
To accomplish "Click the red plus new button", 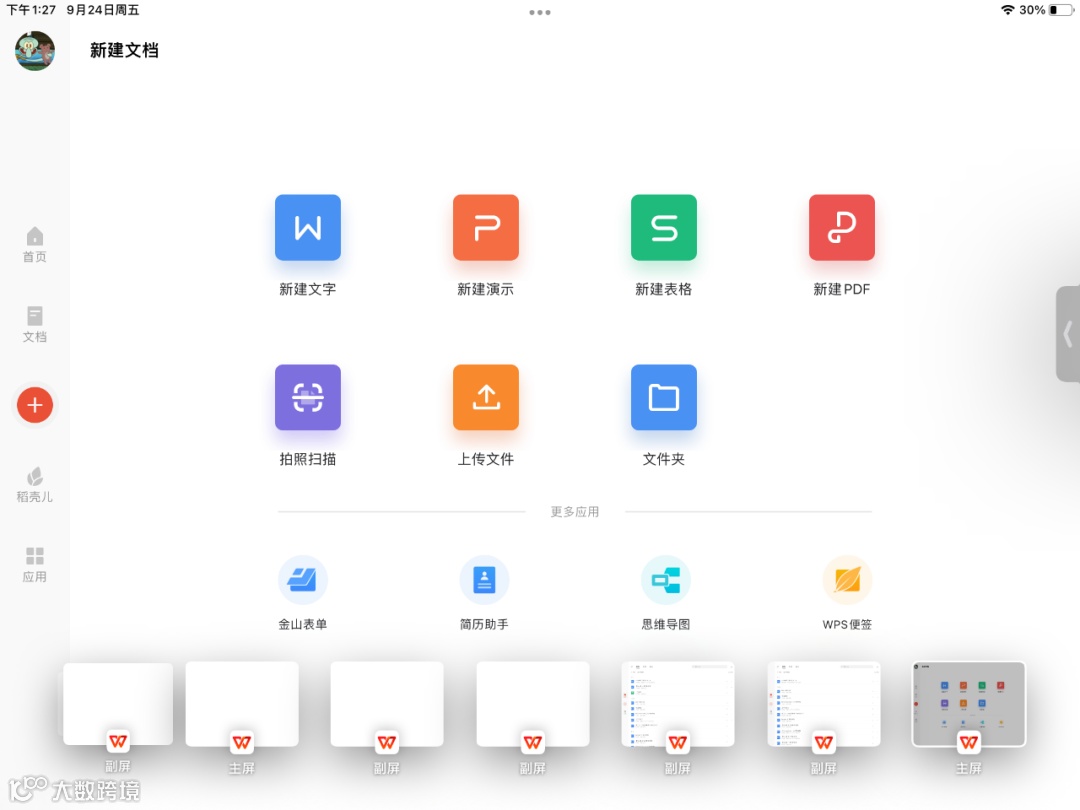I will tap(34, 405).
